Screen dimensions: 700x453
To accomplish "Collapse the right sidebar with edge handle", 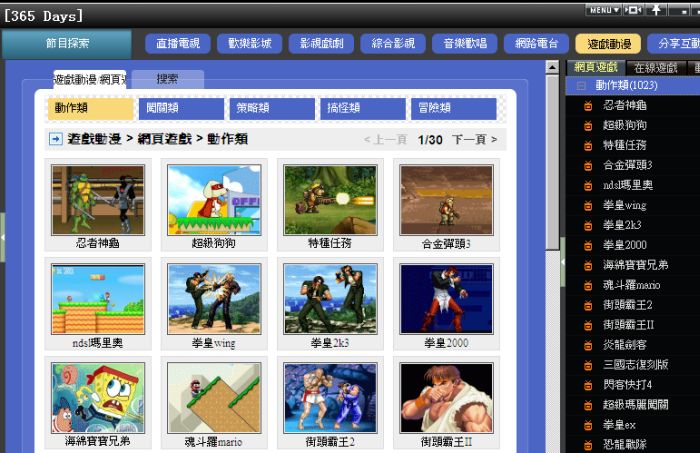I will 562,262.
